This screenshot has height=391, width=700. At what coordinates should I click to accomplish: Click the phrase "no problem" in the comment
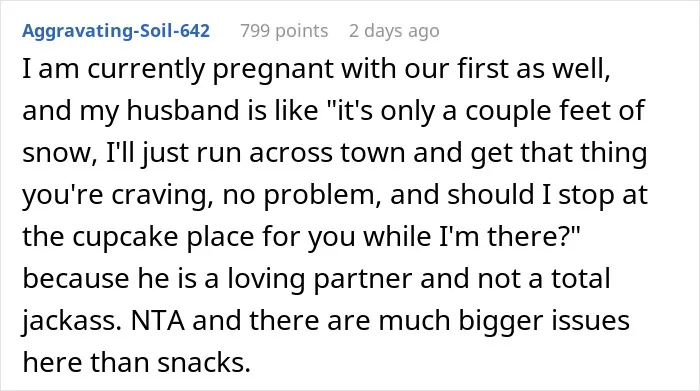pos(299,196)
